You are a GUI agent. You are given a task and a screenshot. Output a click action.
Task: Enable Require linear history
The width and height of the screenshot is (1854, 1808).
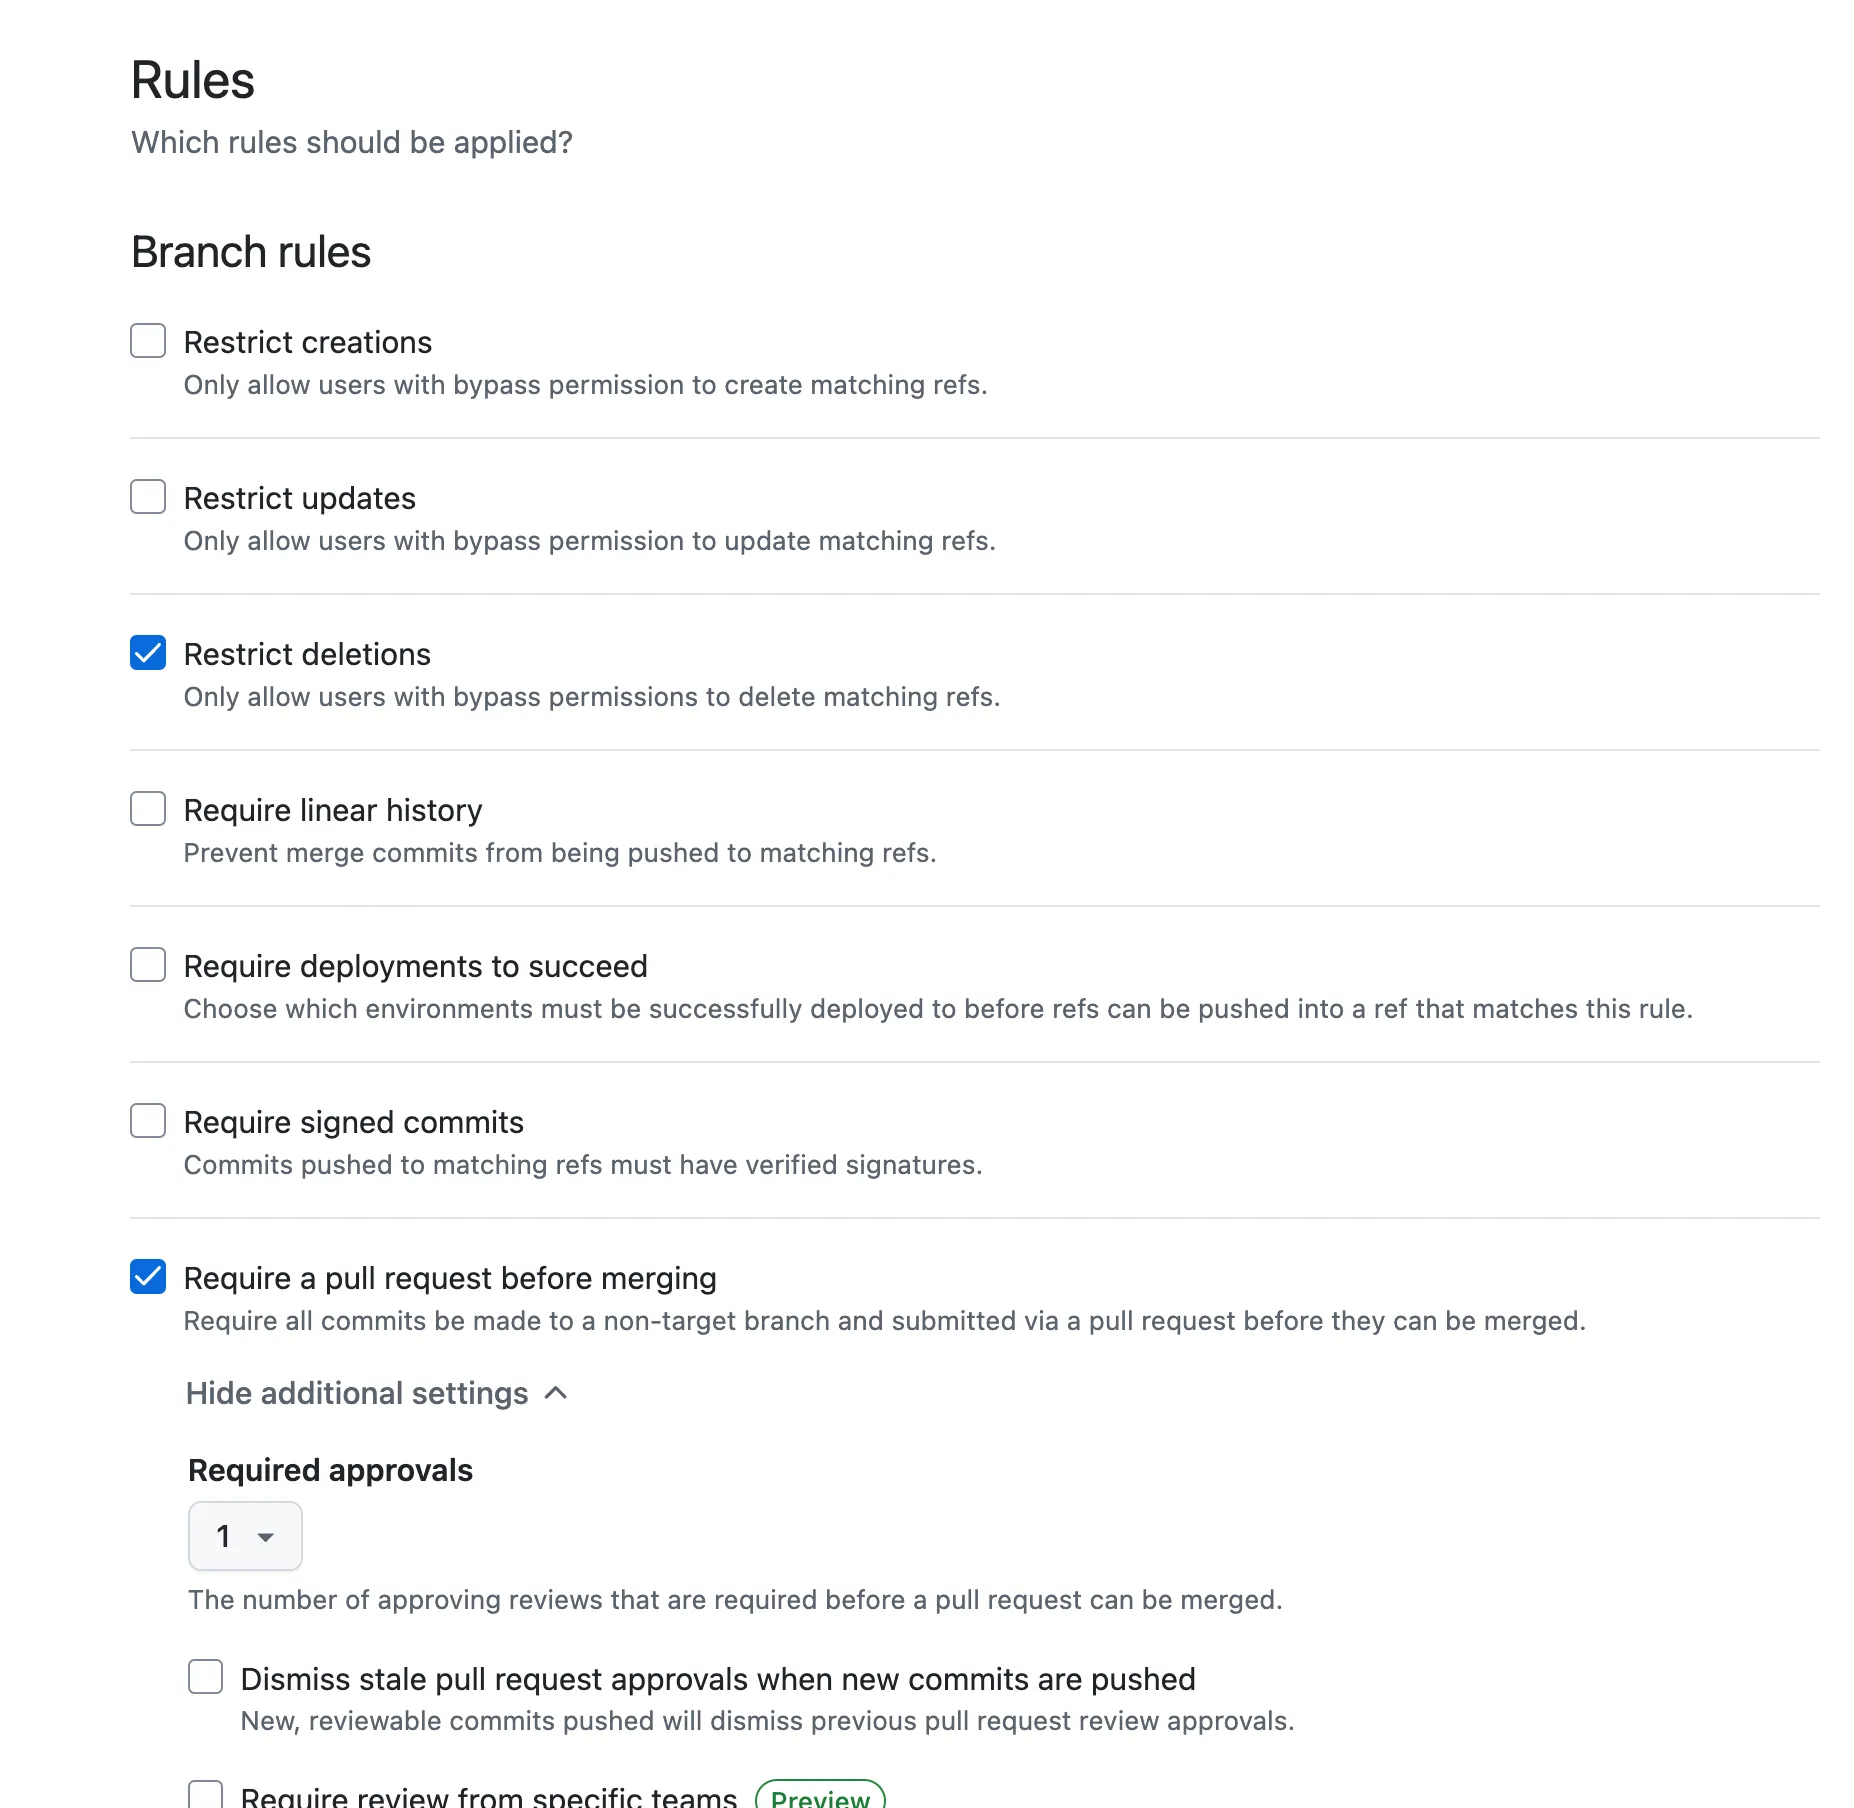pyautogui.click(x=147, y=809)
